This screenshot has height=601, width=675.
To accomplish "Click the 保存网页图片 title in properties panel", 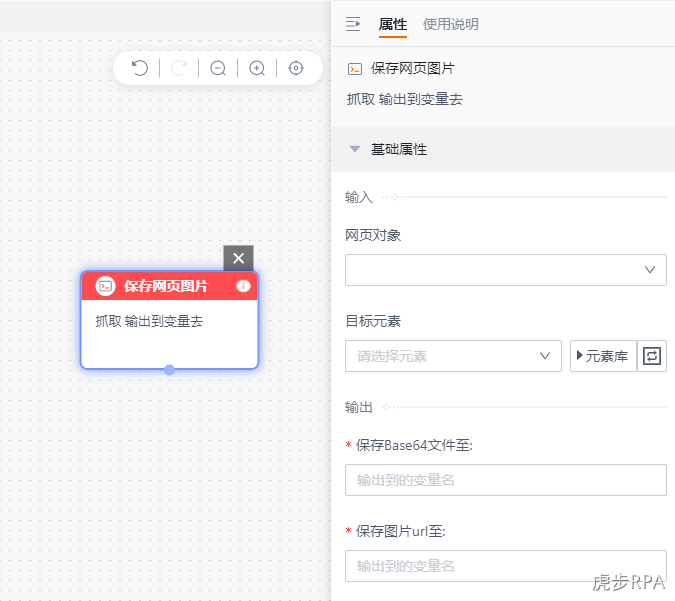I will 412,68.
